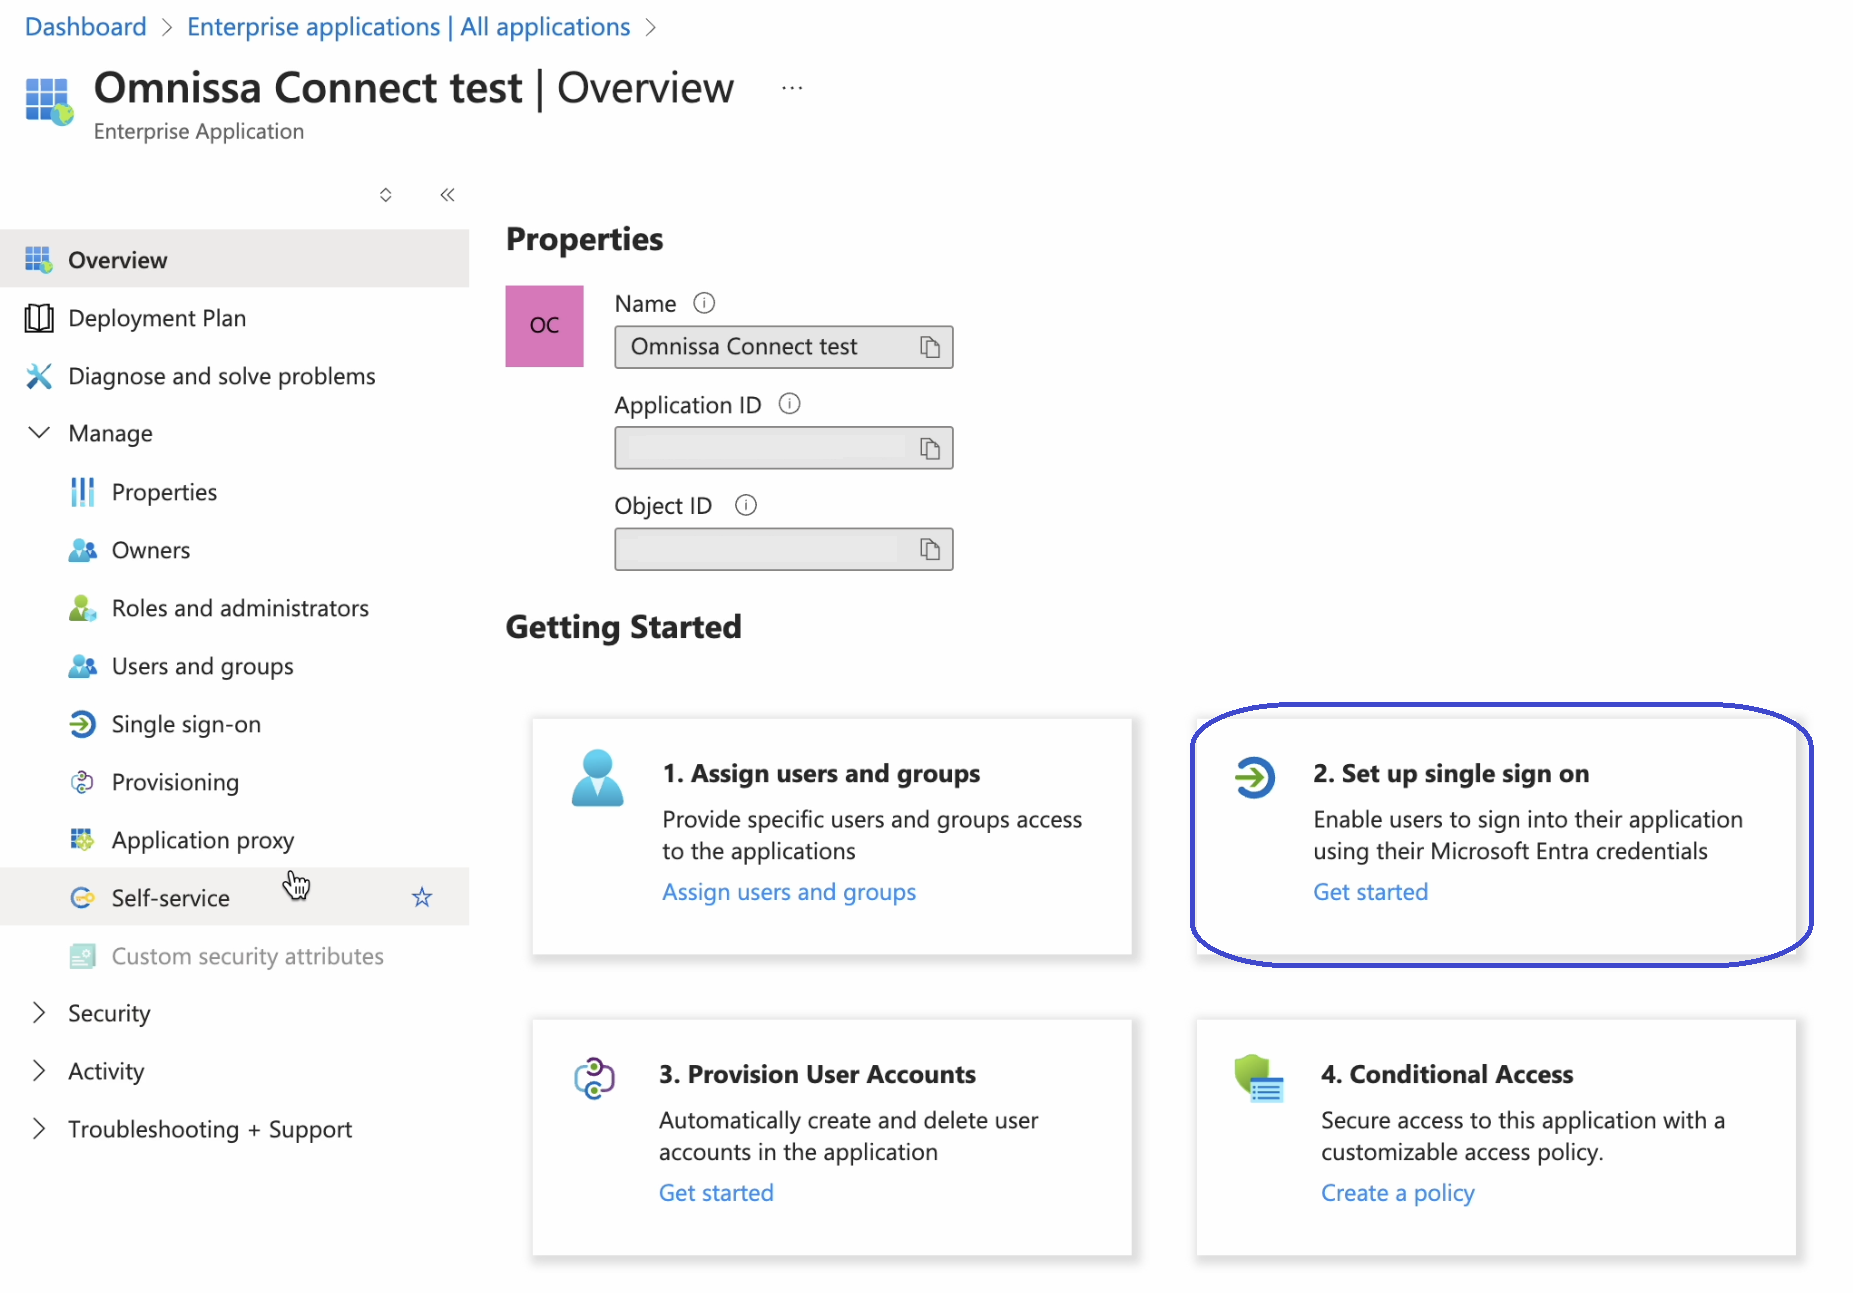The image size is (1853, 1293).
Task: Expand Troubleshooting + Support section
Action: coord(38,1129)
